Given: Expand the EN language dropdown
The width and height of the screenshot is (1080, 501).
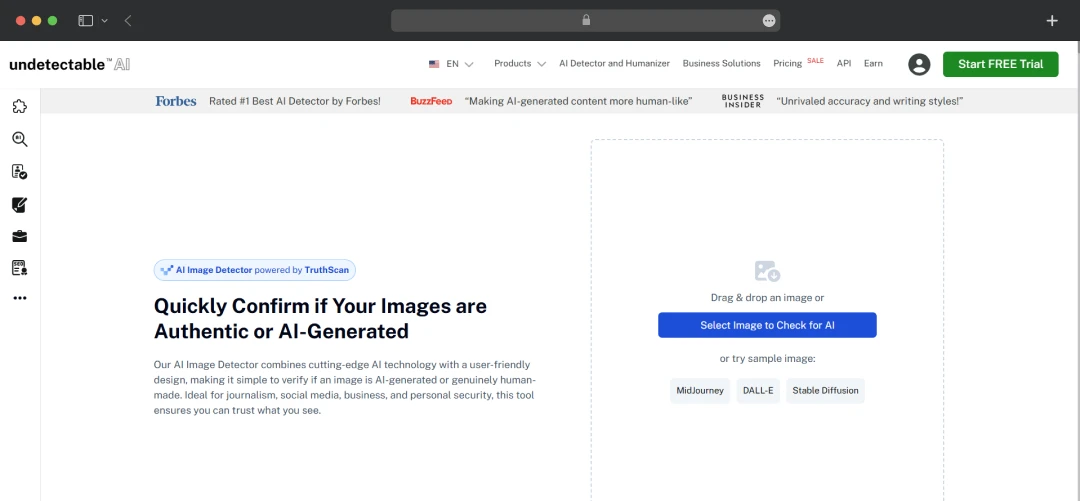Looking at the screenshot, I should click(460, 64).
